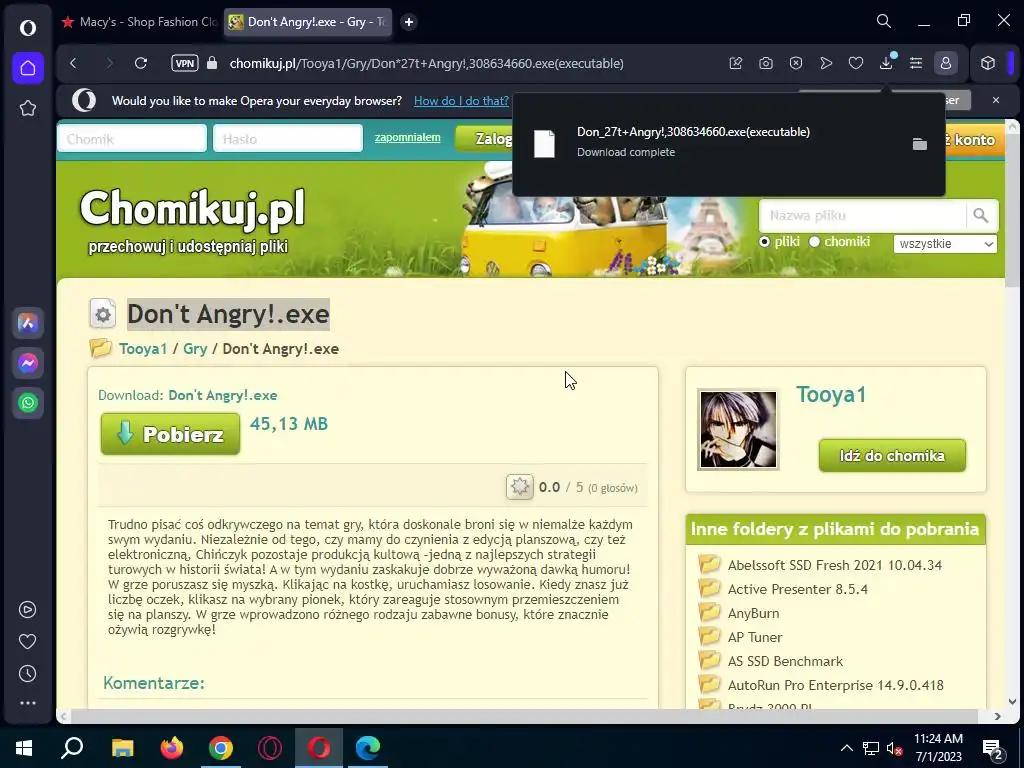Open History clock icon in sidebar
This screenshot has height=768, width=1024.
(x=27, y=673)
